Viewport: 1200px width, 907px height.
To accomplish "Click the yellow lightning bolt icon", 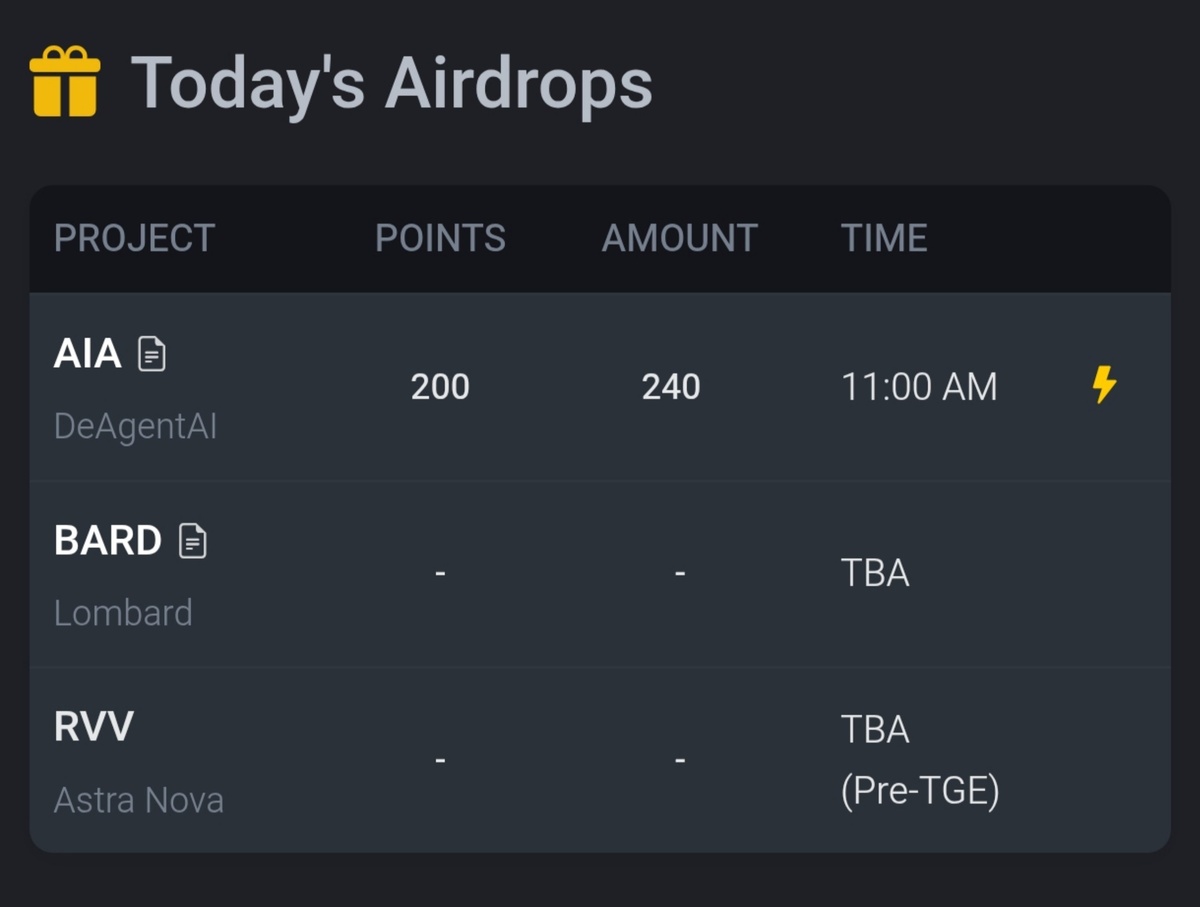I will [1104, 385].
